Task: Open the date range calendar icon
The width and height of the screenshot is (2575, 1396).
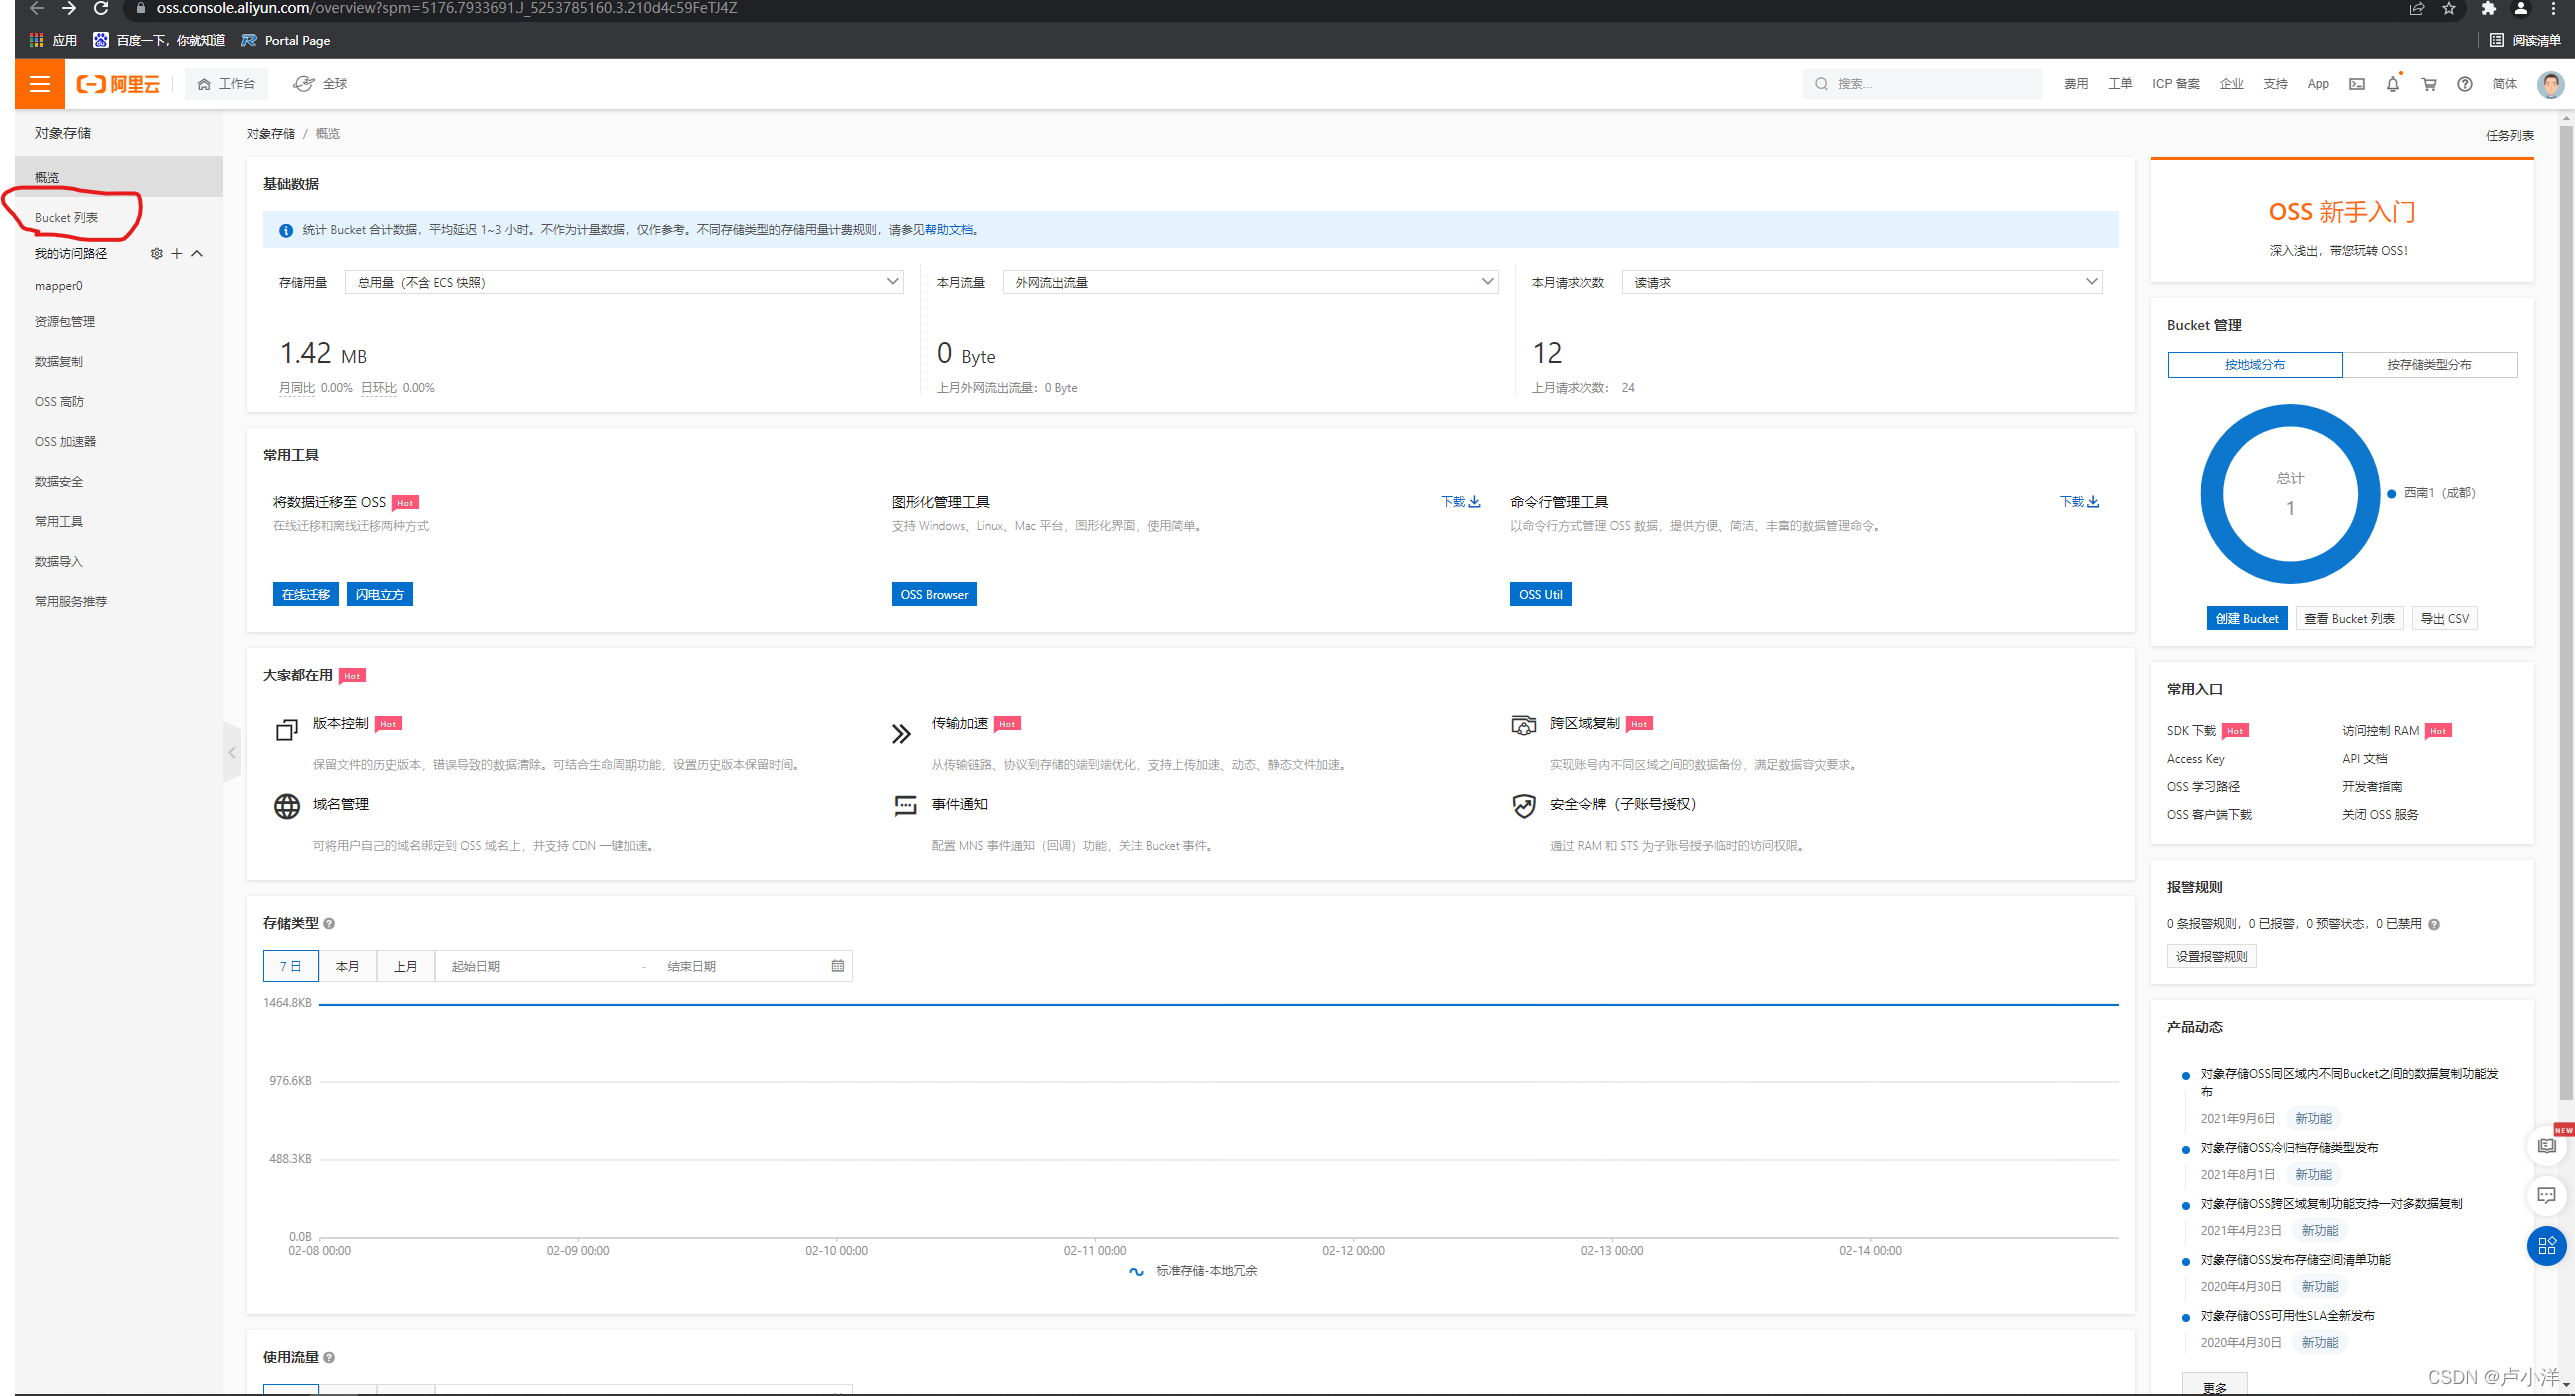Action: tap(837, 966)
